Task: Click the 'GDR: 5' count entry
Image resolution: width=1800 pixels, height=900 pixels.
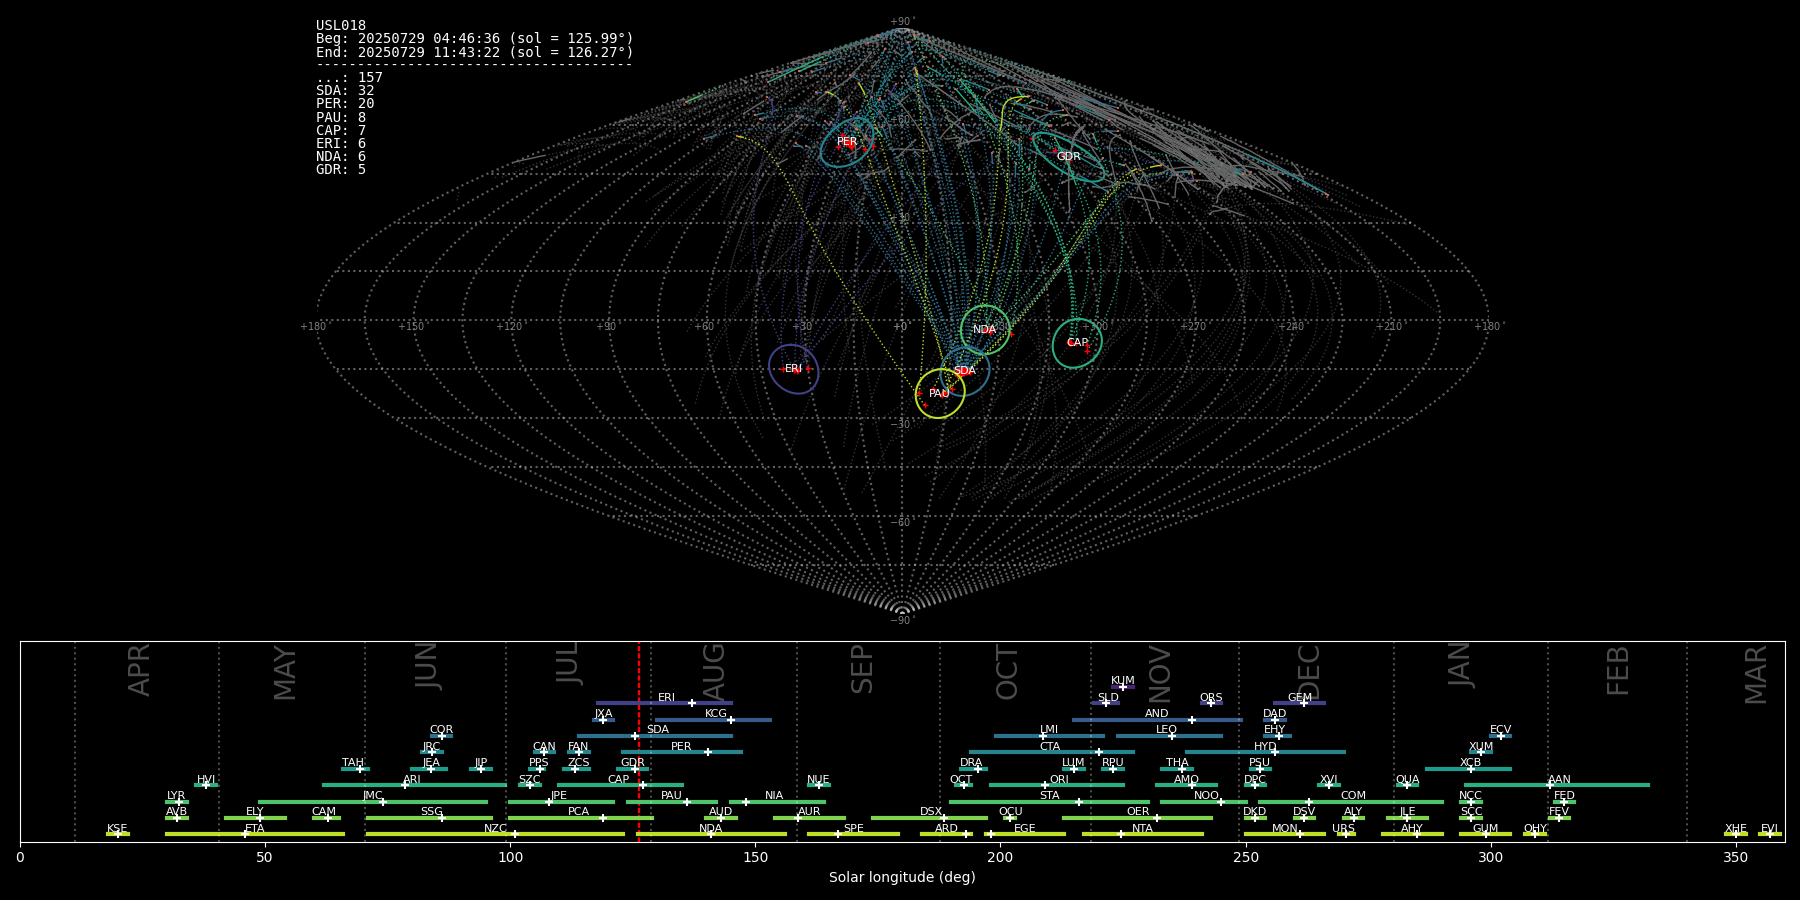Action: tap(341, 170)
